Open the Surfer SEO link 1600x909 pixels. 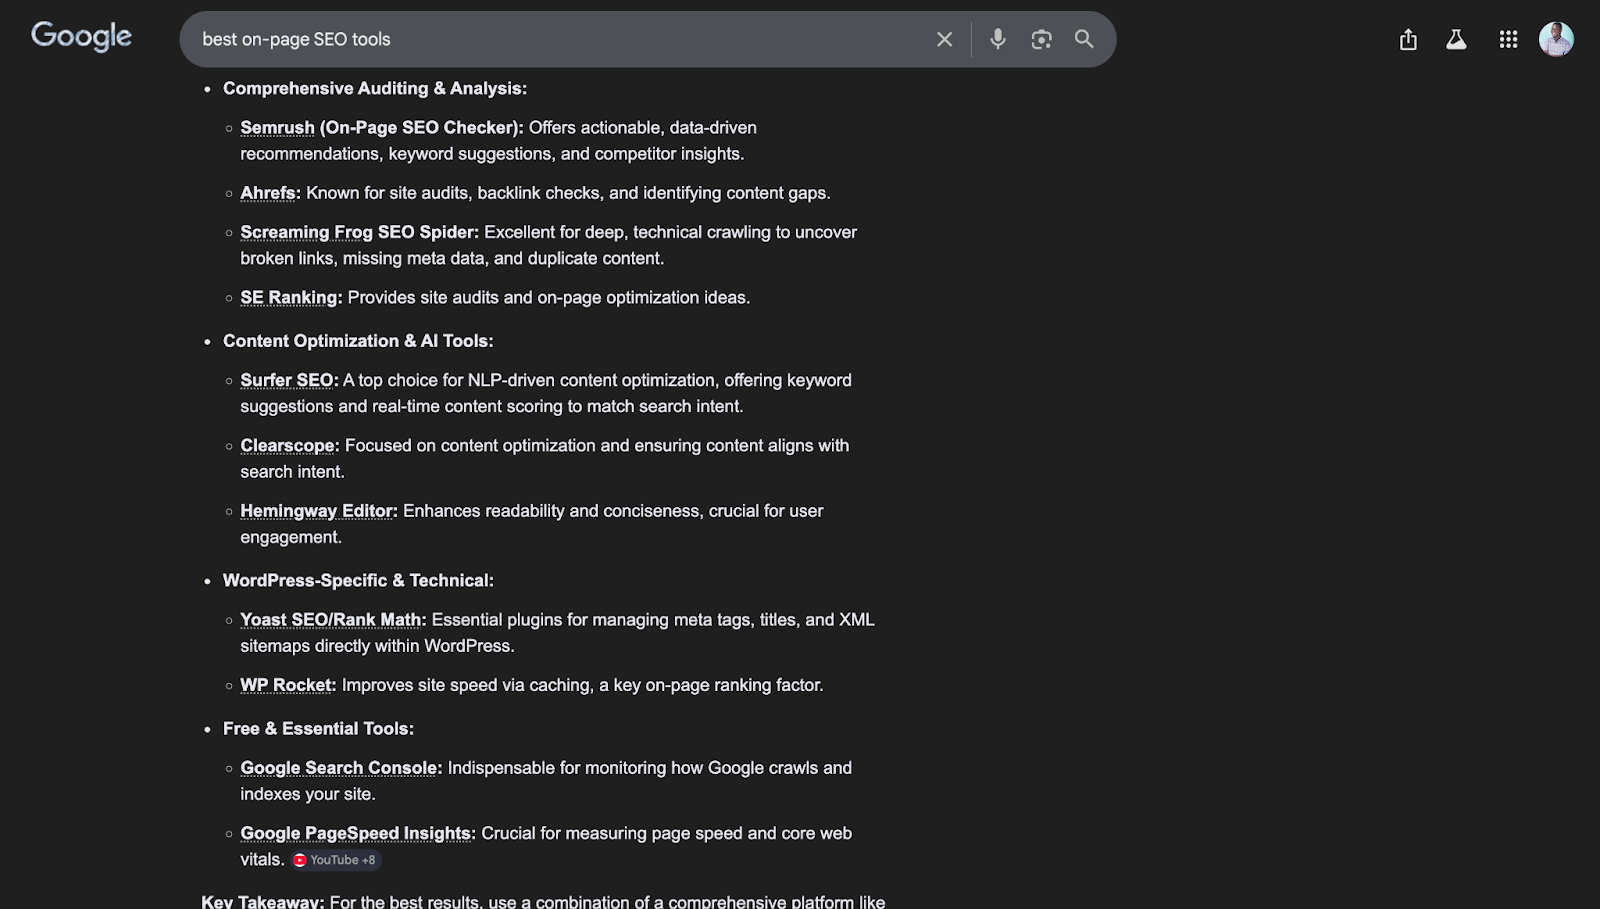coord(287,380)
